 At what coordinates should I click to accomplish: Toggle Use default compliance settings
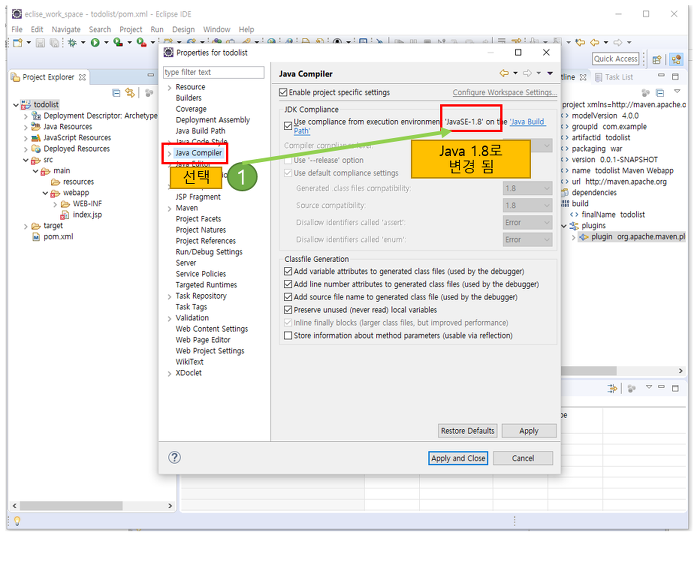pyautogui.click(x=288, y=173)
